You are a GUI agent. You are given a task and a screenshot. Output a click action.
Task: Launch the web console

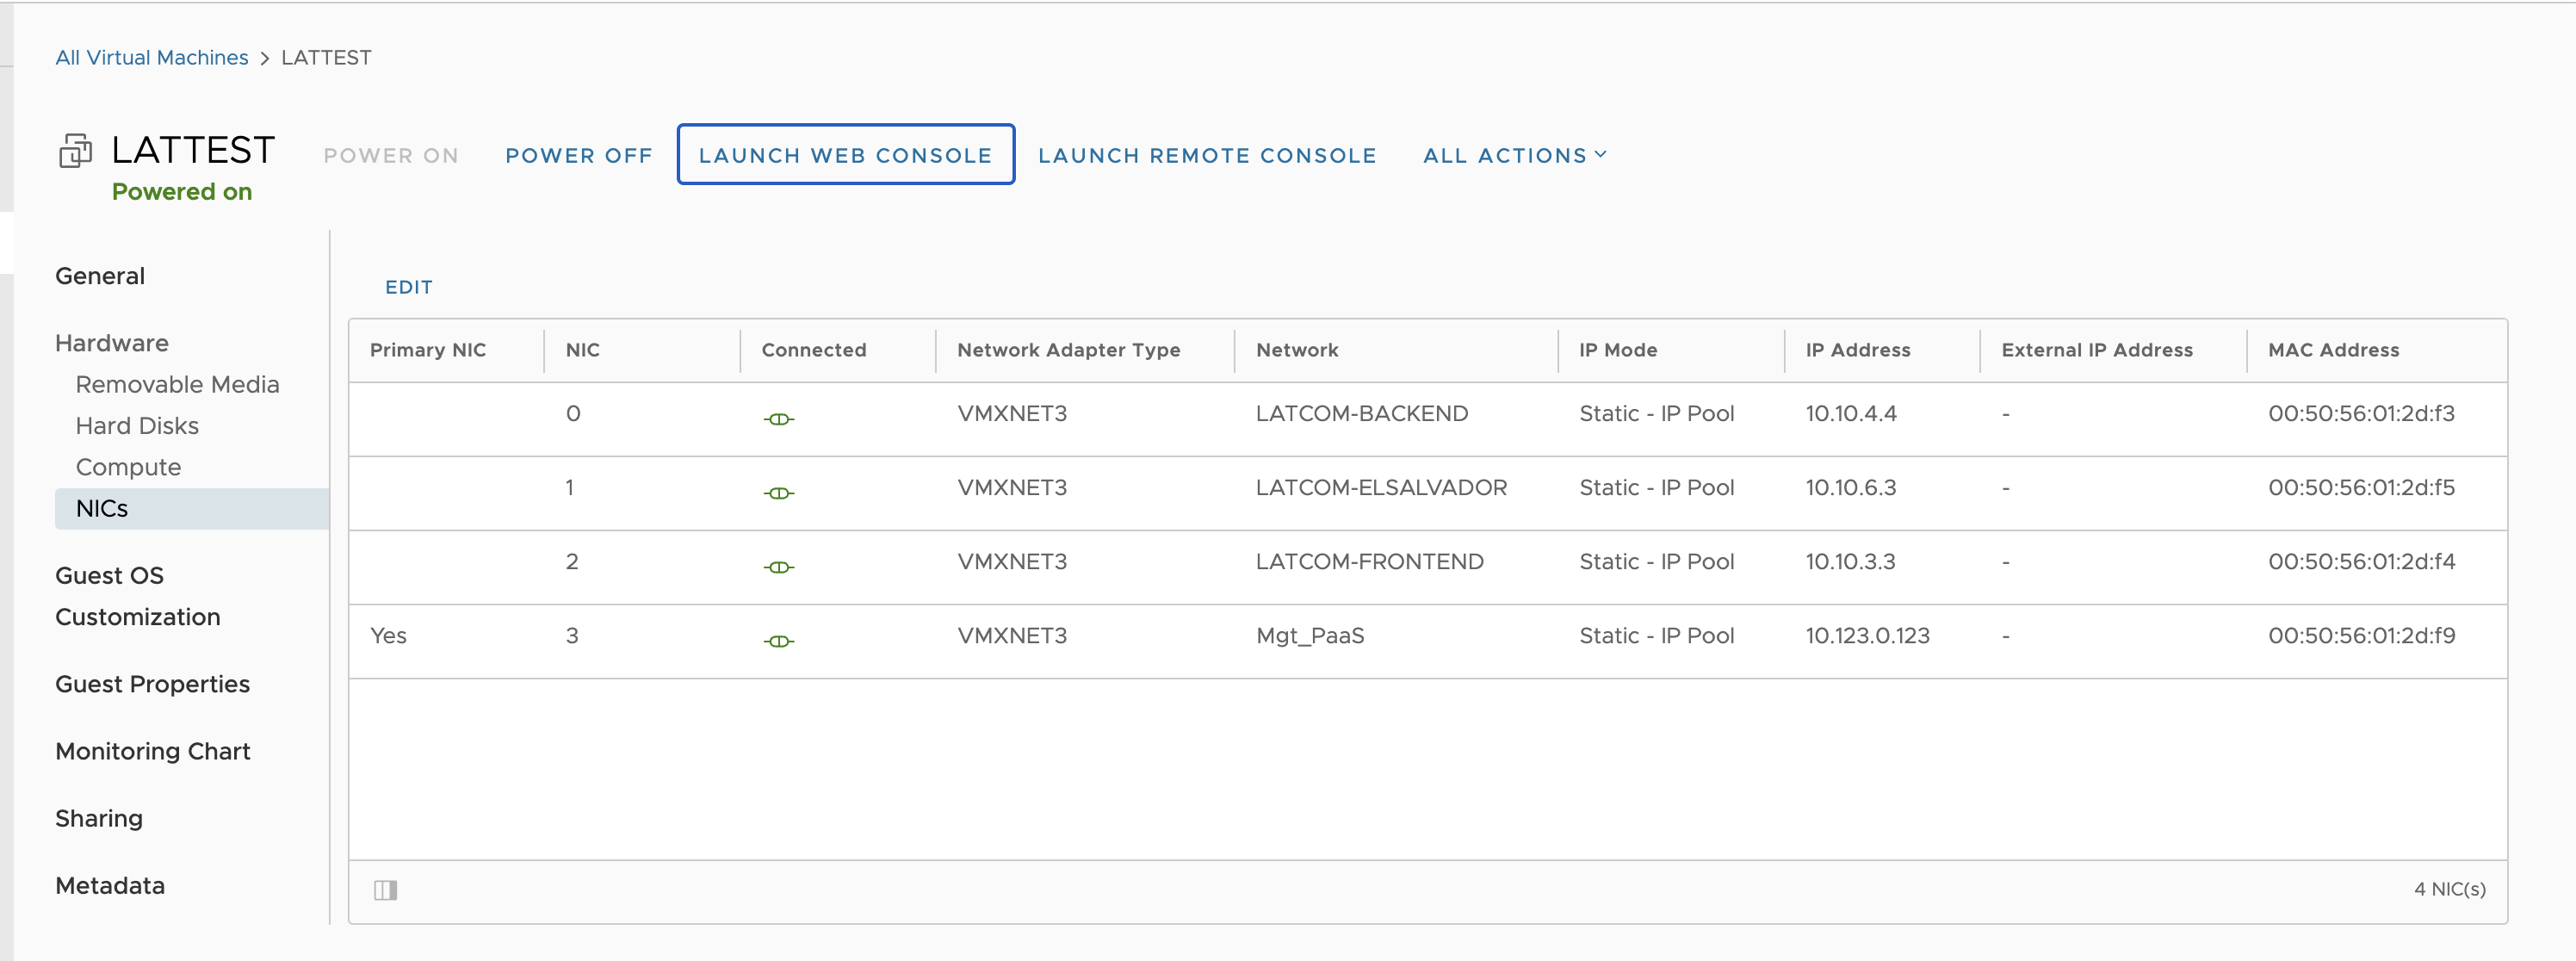pyautogui.click(x=846, y=154)
